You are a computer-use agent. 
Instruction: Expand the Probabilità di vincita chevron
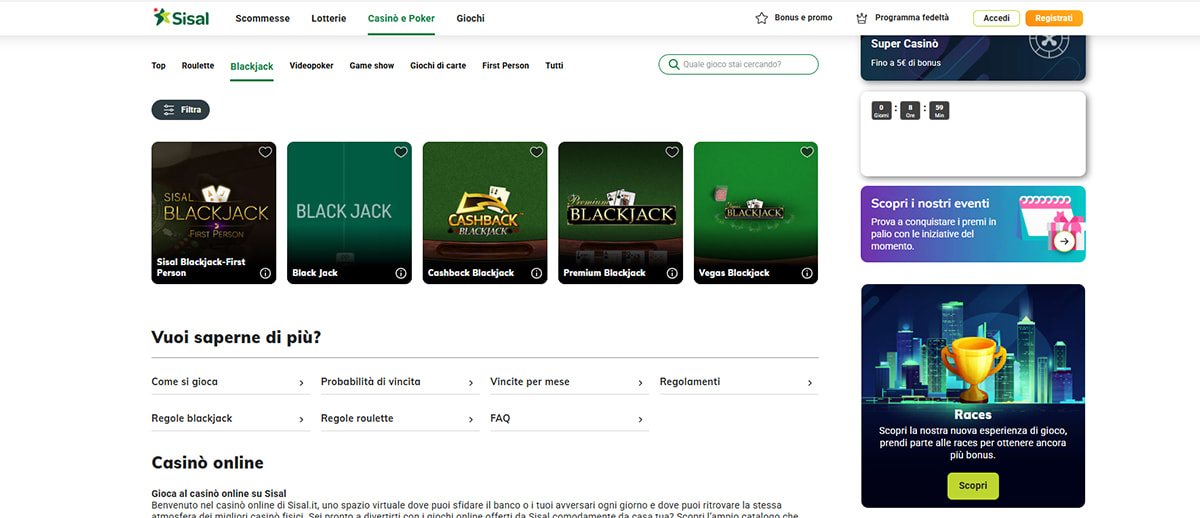(x=471, y=383)
